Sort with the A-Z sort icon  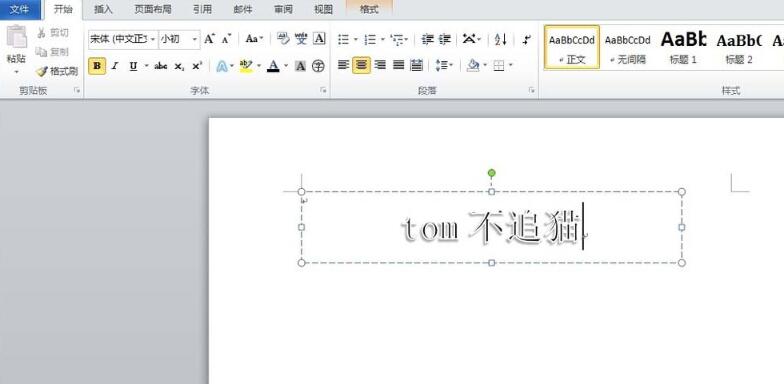pos(500,39)
